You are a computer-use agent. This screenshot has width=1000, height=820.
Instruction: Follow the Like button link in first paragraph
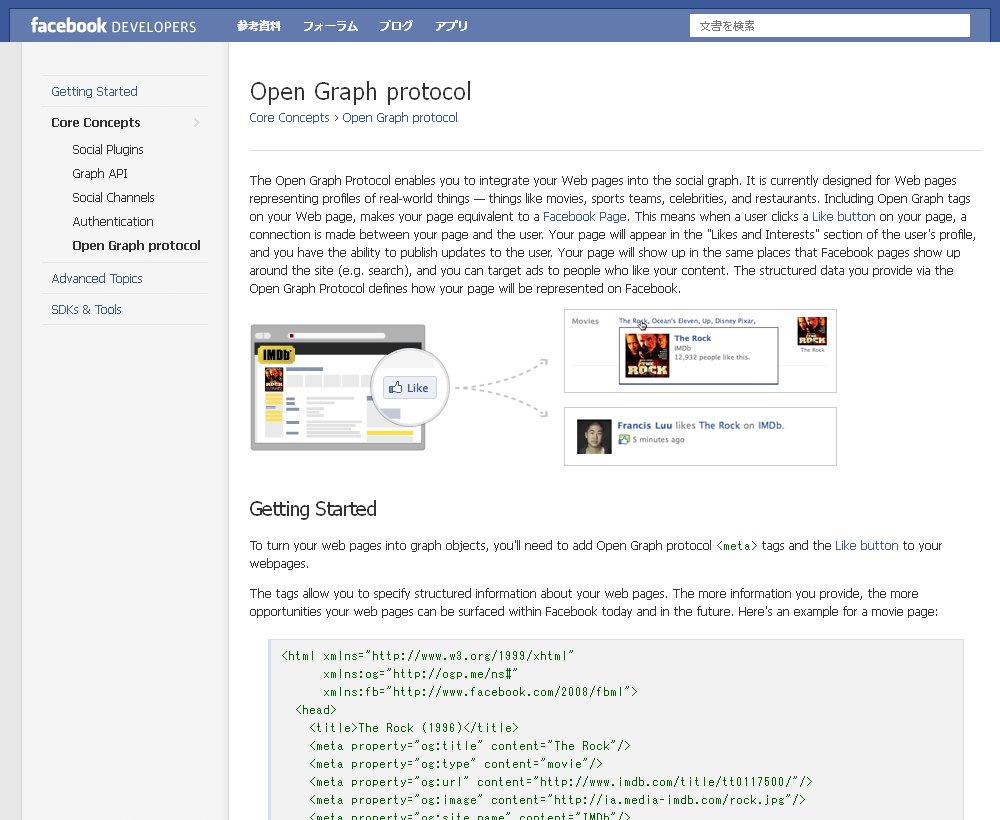coord(843,217)
